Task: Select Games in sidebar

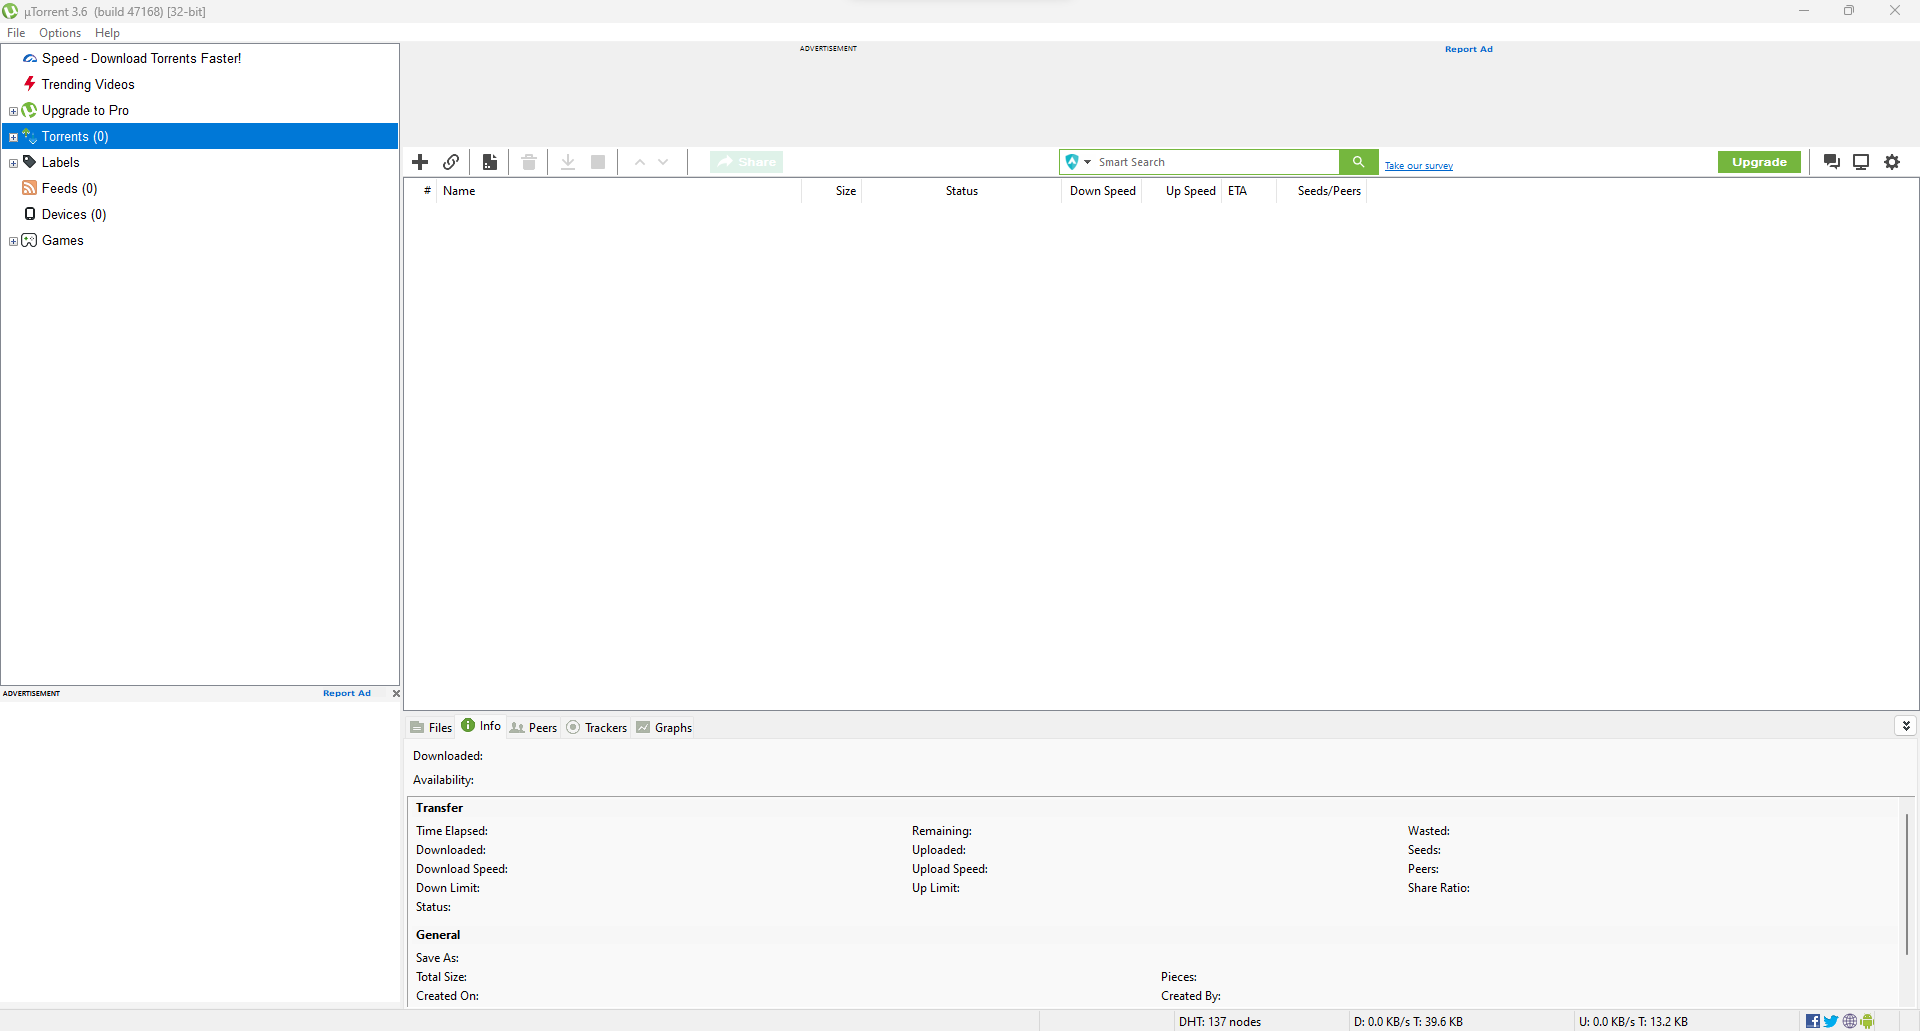Action: 62,240
